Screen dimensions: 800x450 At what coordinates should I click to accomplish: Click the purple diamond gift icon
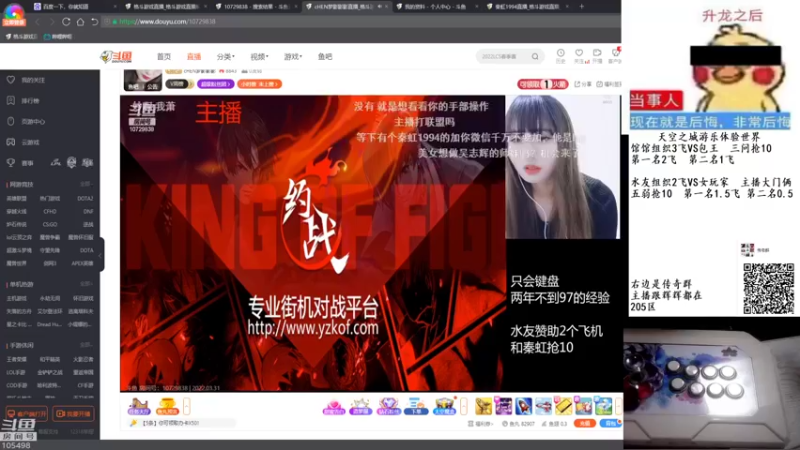coord(388,407)
